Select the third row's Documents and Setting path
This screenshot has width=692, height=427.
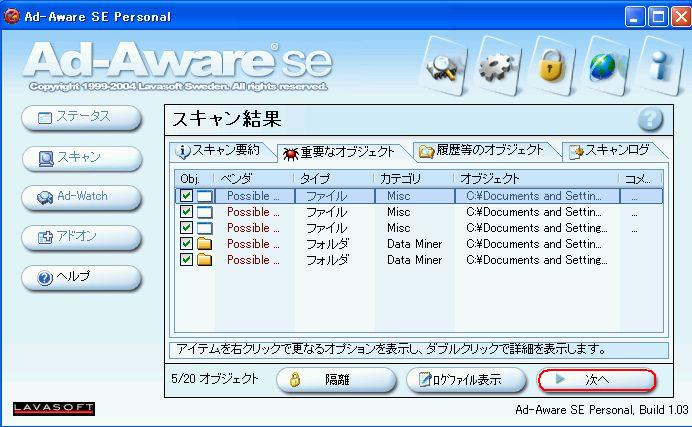tap(537, 228)
